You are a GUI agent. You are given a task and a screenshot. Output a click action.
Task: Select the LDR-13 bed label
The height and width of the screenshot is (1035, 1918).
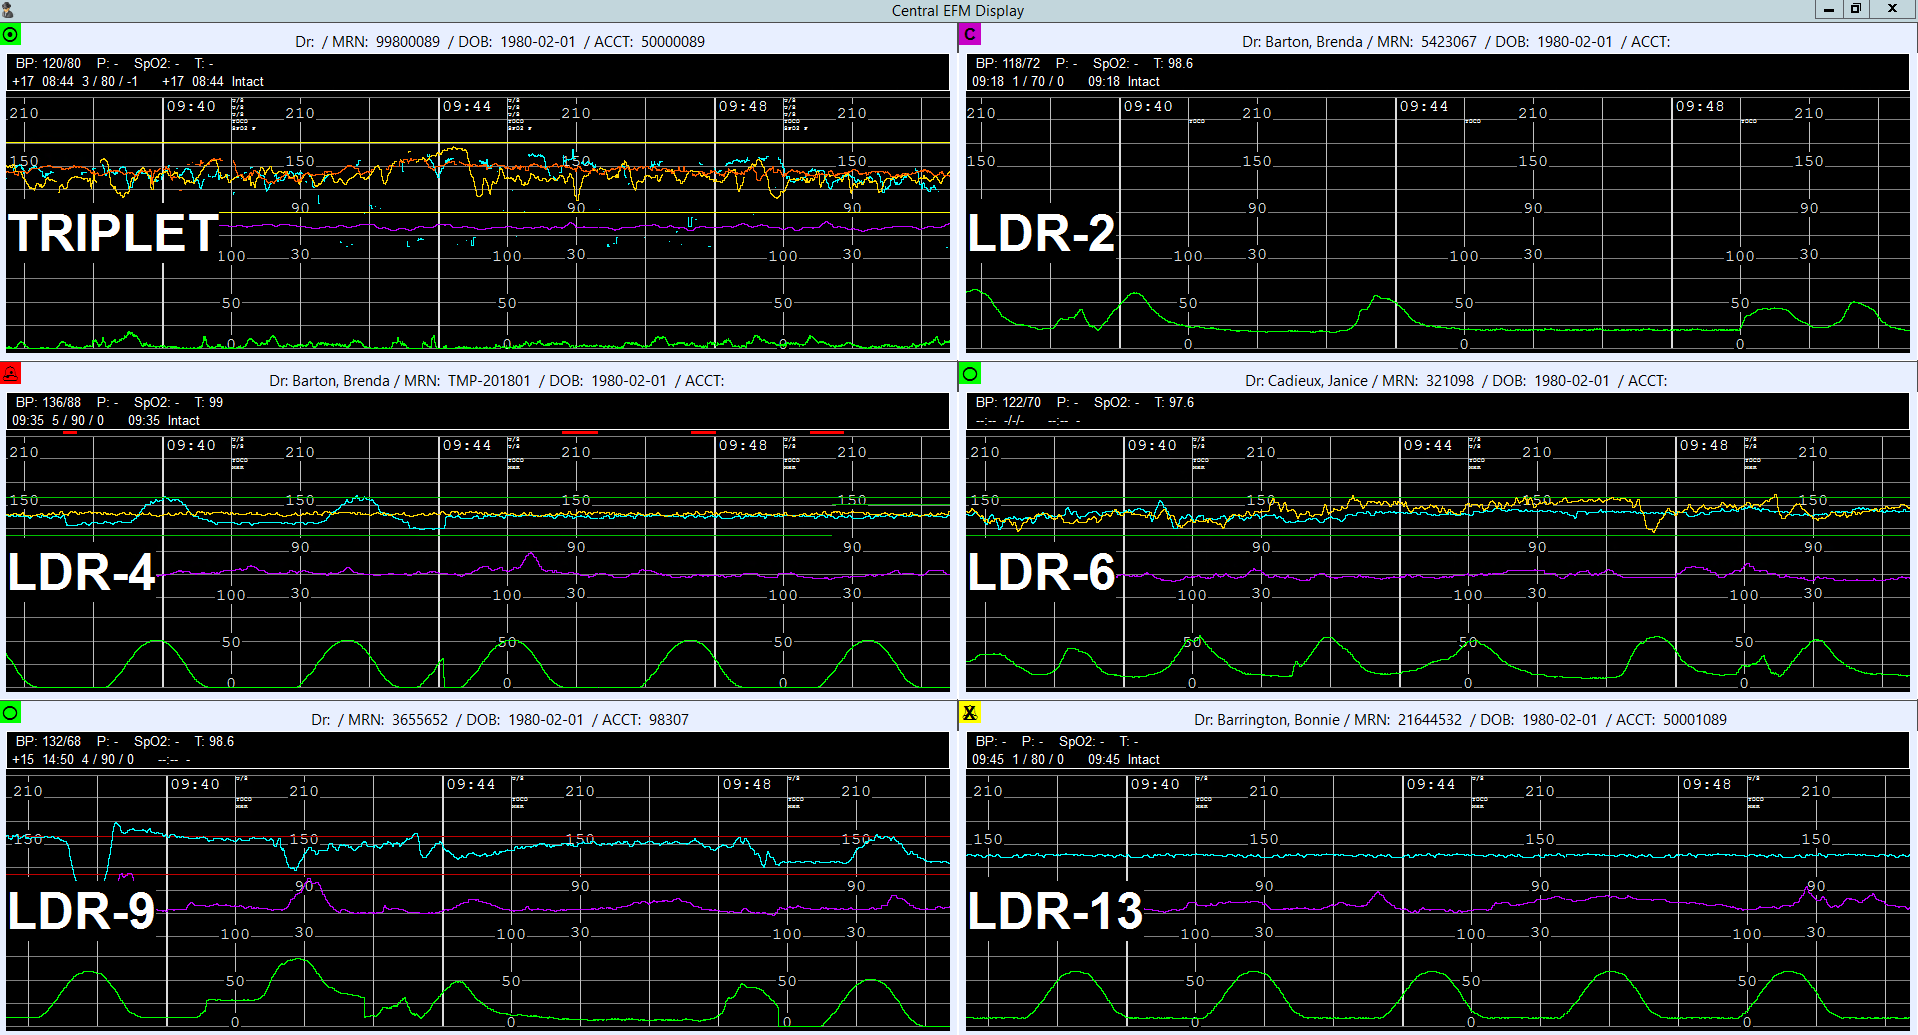click(x=1055, y=912)
